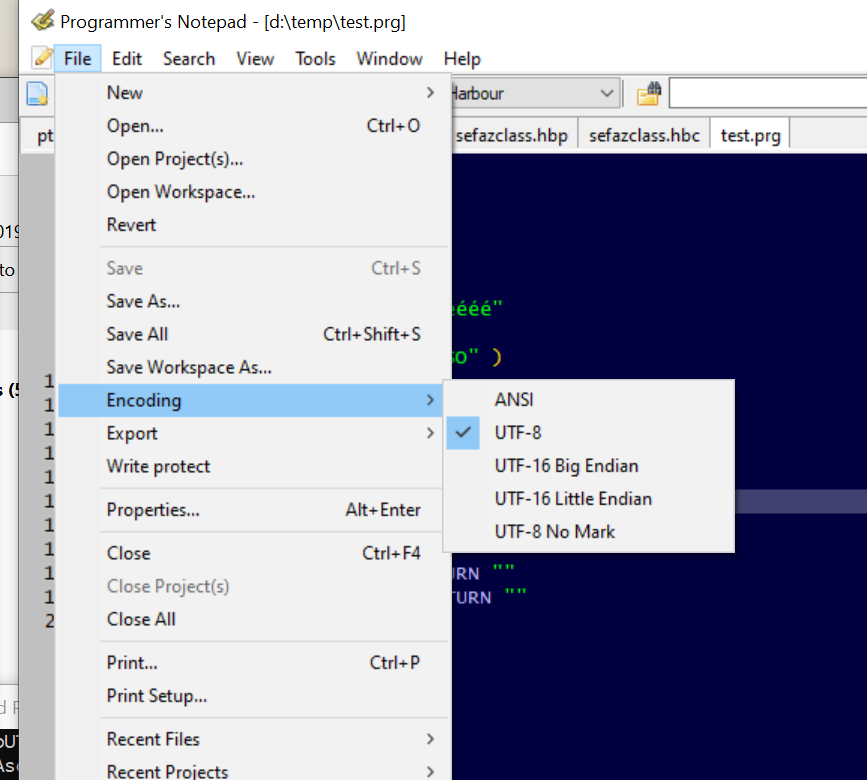The height and width of the screenshot is (780, 867).
Task: Choose UTF-16 Big Endian encoding
Action: tap(589, 465)
